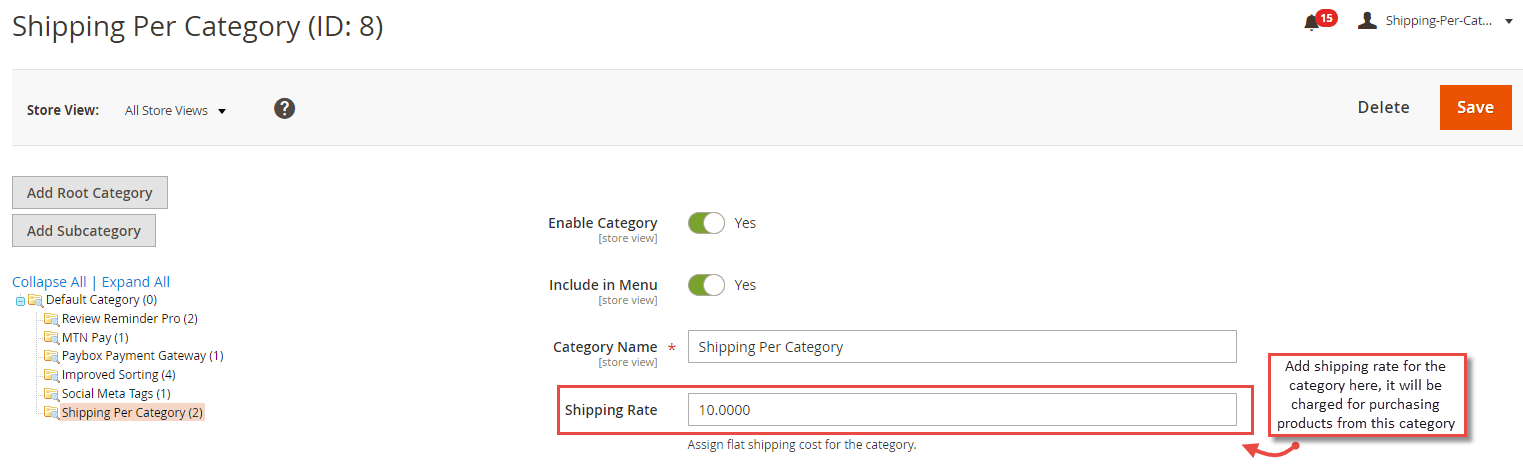Toggle the Enable Category switch
The width and height of the screenshot is (1523, 466).
(x=706, y=223)
